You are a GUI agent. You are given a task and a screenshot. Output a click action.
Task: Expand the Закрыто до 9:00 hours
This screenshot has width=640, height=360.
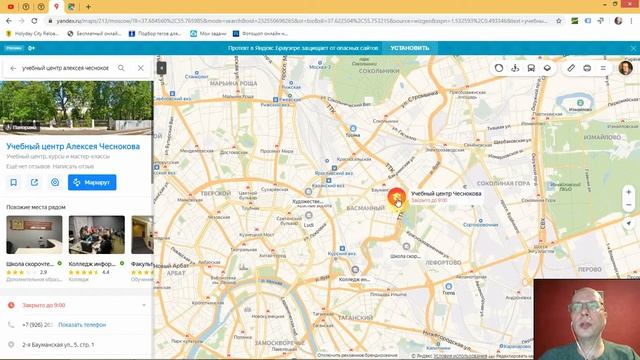[76, 305]
